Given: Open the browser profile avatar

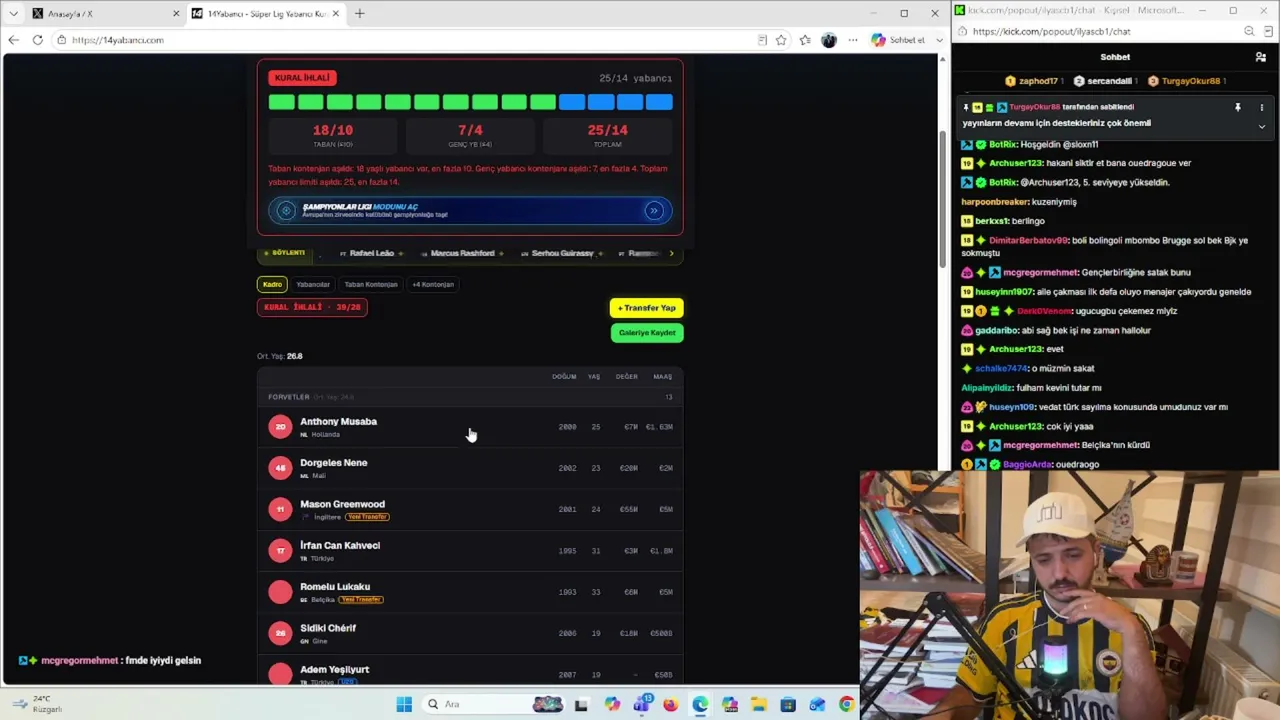Looking at the screenshot, I should click(829, 40).
